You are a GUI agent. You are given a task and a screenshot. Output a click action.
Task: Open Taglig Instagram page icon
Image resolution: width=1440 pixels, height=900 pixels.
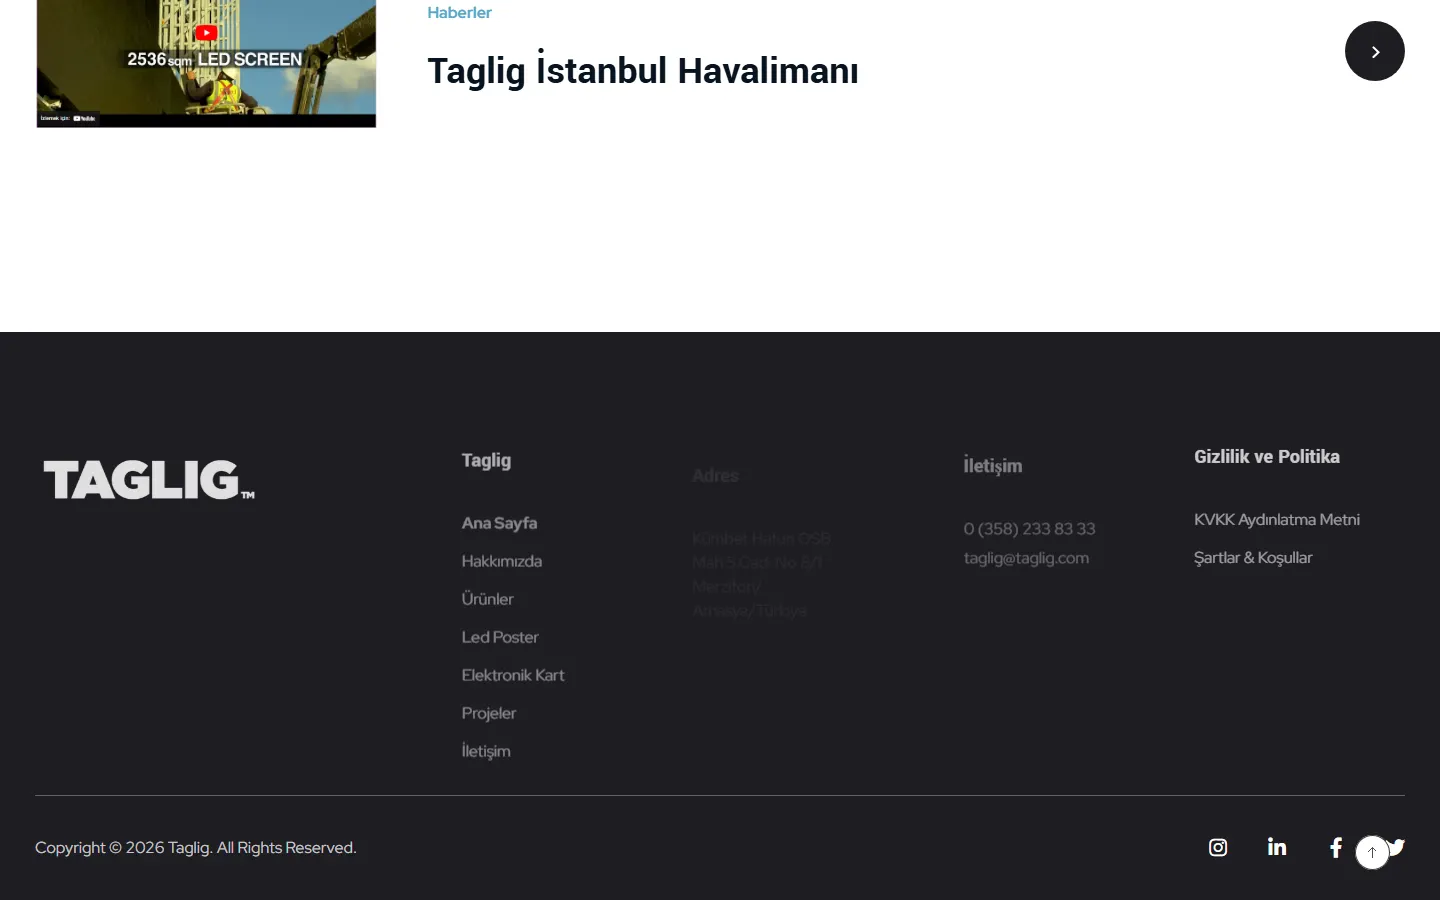coord(1218,848)
